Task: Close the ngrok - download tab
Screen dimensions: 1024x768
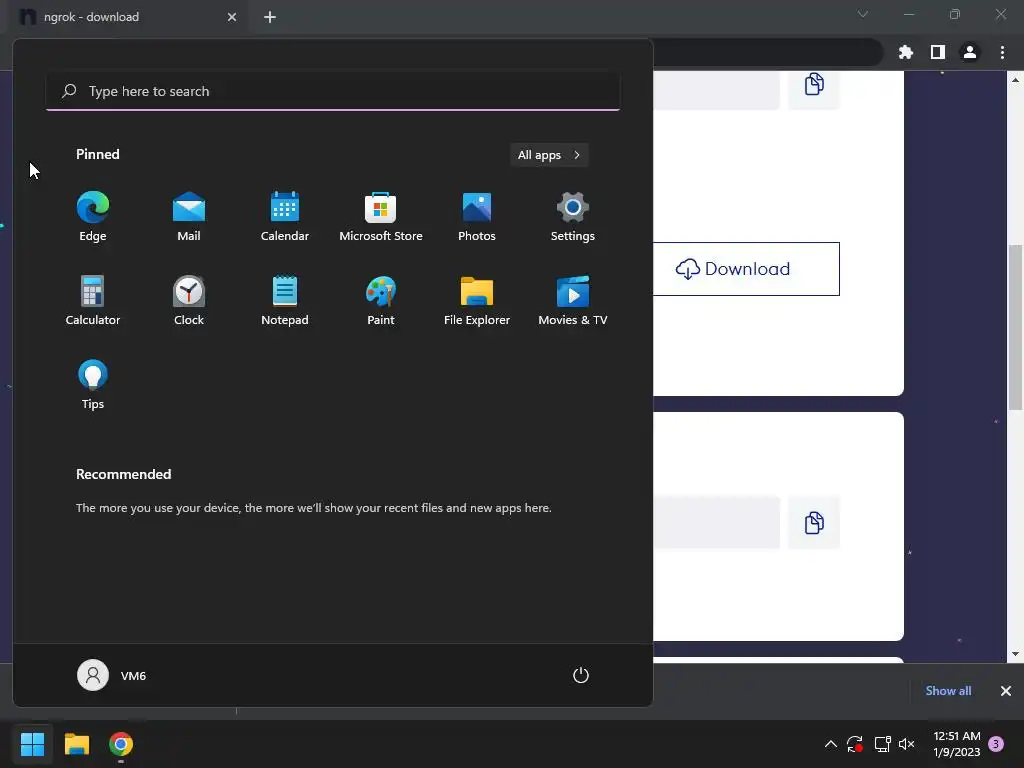Action: [232, 17]
